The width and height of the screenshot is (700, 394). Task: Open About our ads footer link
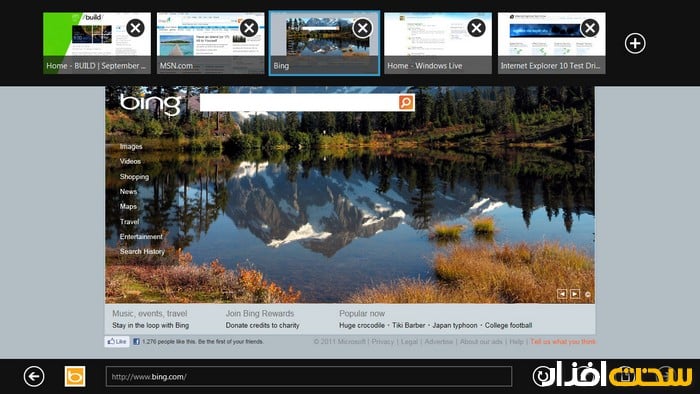tap(481, 341)
